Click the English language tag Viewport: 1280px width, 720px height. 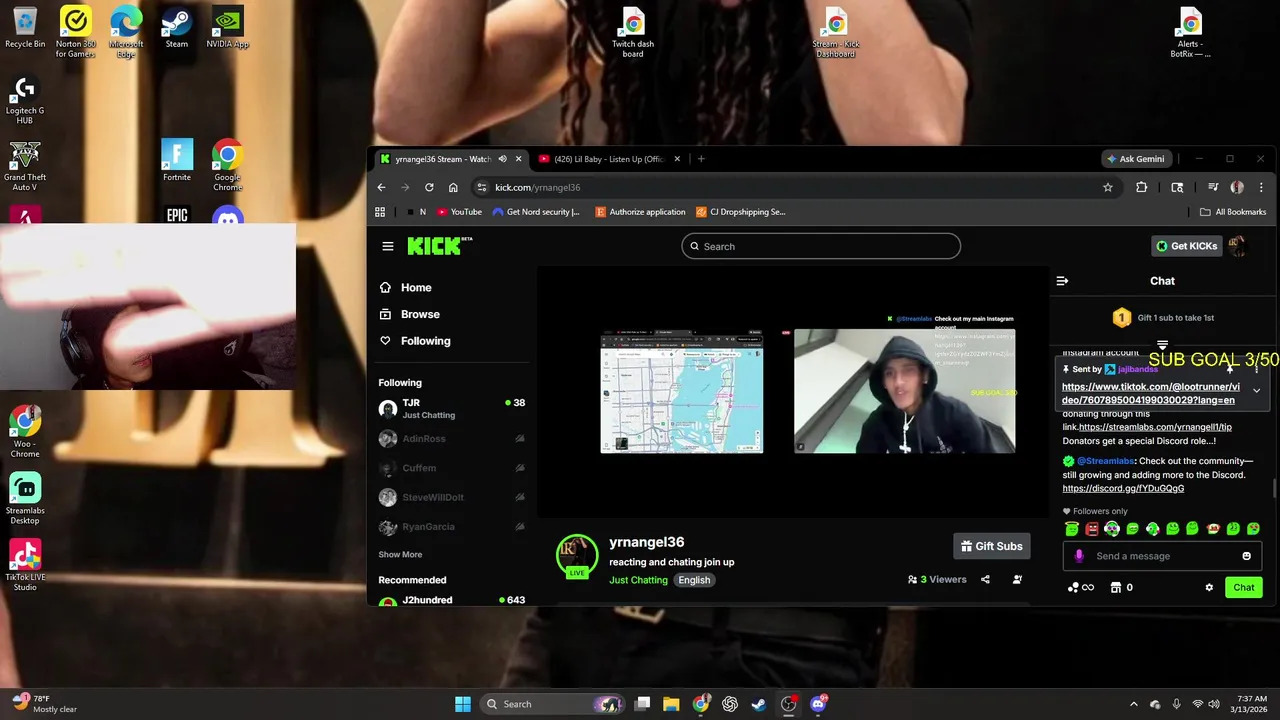click(694, 580)
